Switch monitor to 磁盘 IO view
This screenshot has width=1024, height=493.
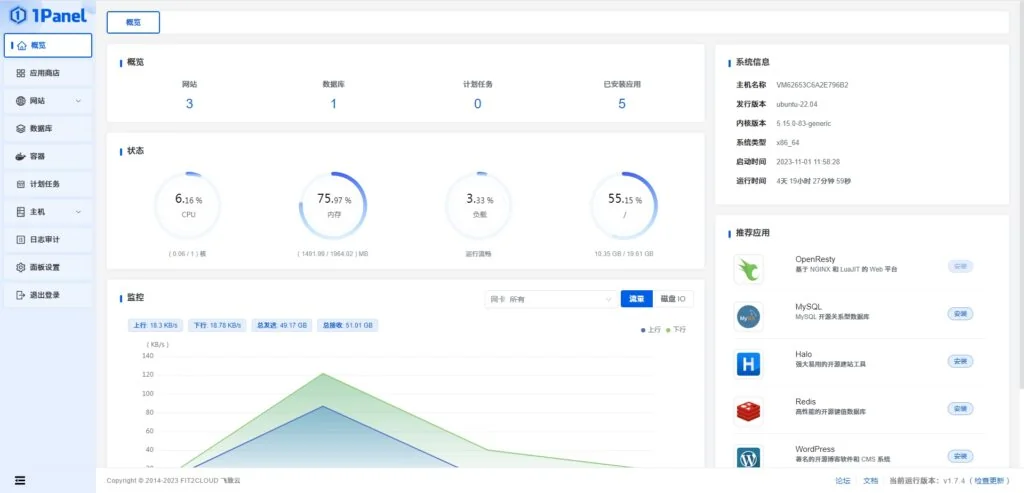tap(673, 299)
